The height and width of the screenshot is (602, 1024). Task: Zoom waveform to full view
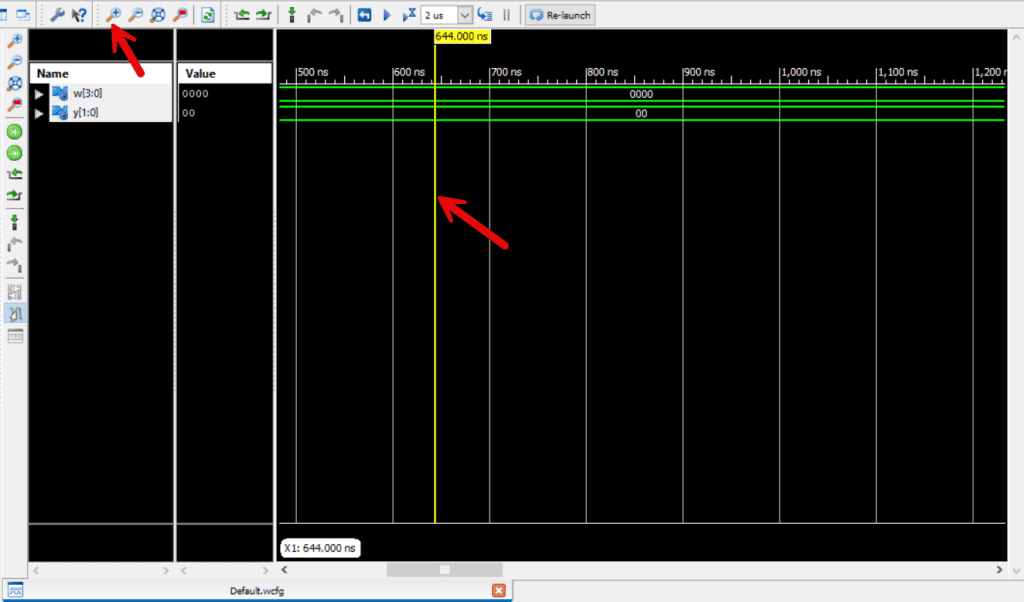coord(157,15)
